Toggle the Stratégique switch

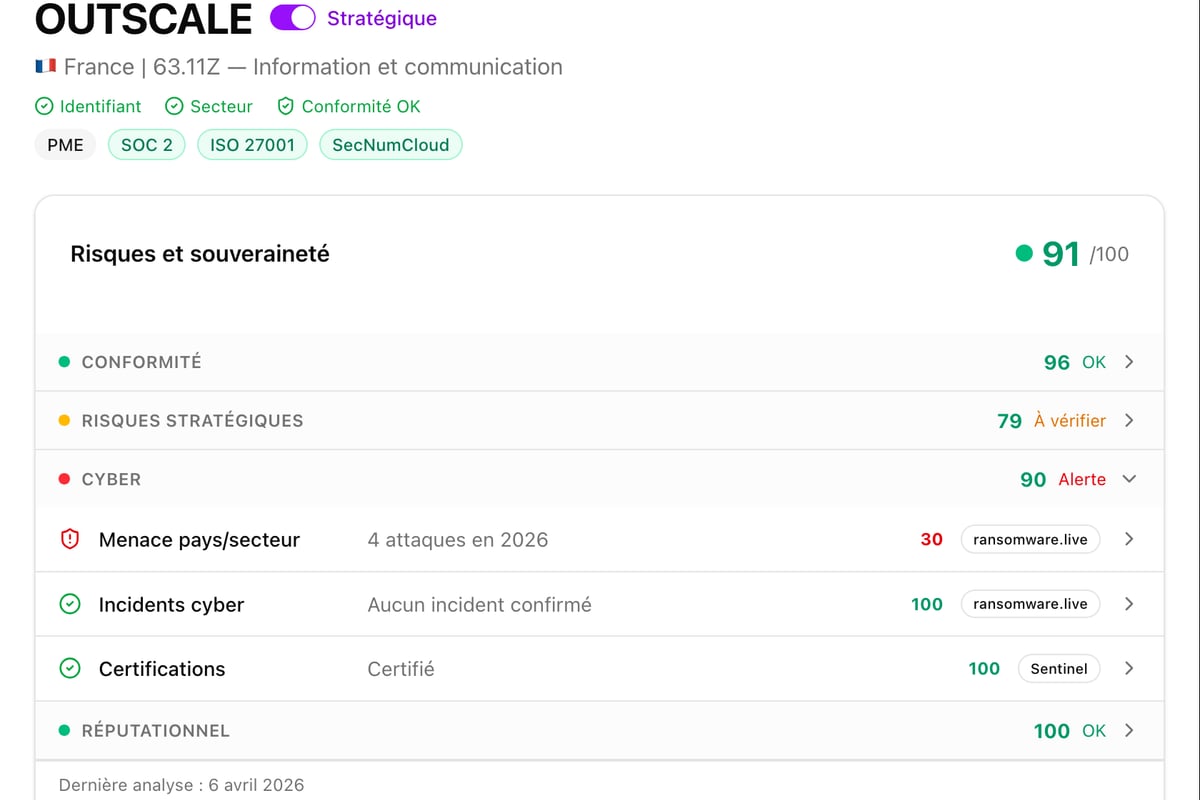pyautogui.click(x=292, y=18)
